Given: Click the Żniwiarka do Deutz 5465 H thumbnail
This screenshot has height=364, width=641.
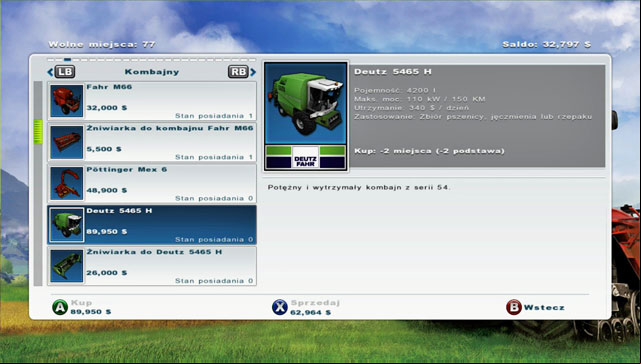Looking at the screenshot, I should 66,266.
